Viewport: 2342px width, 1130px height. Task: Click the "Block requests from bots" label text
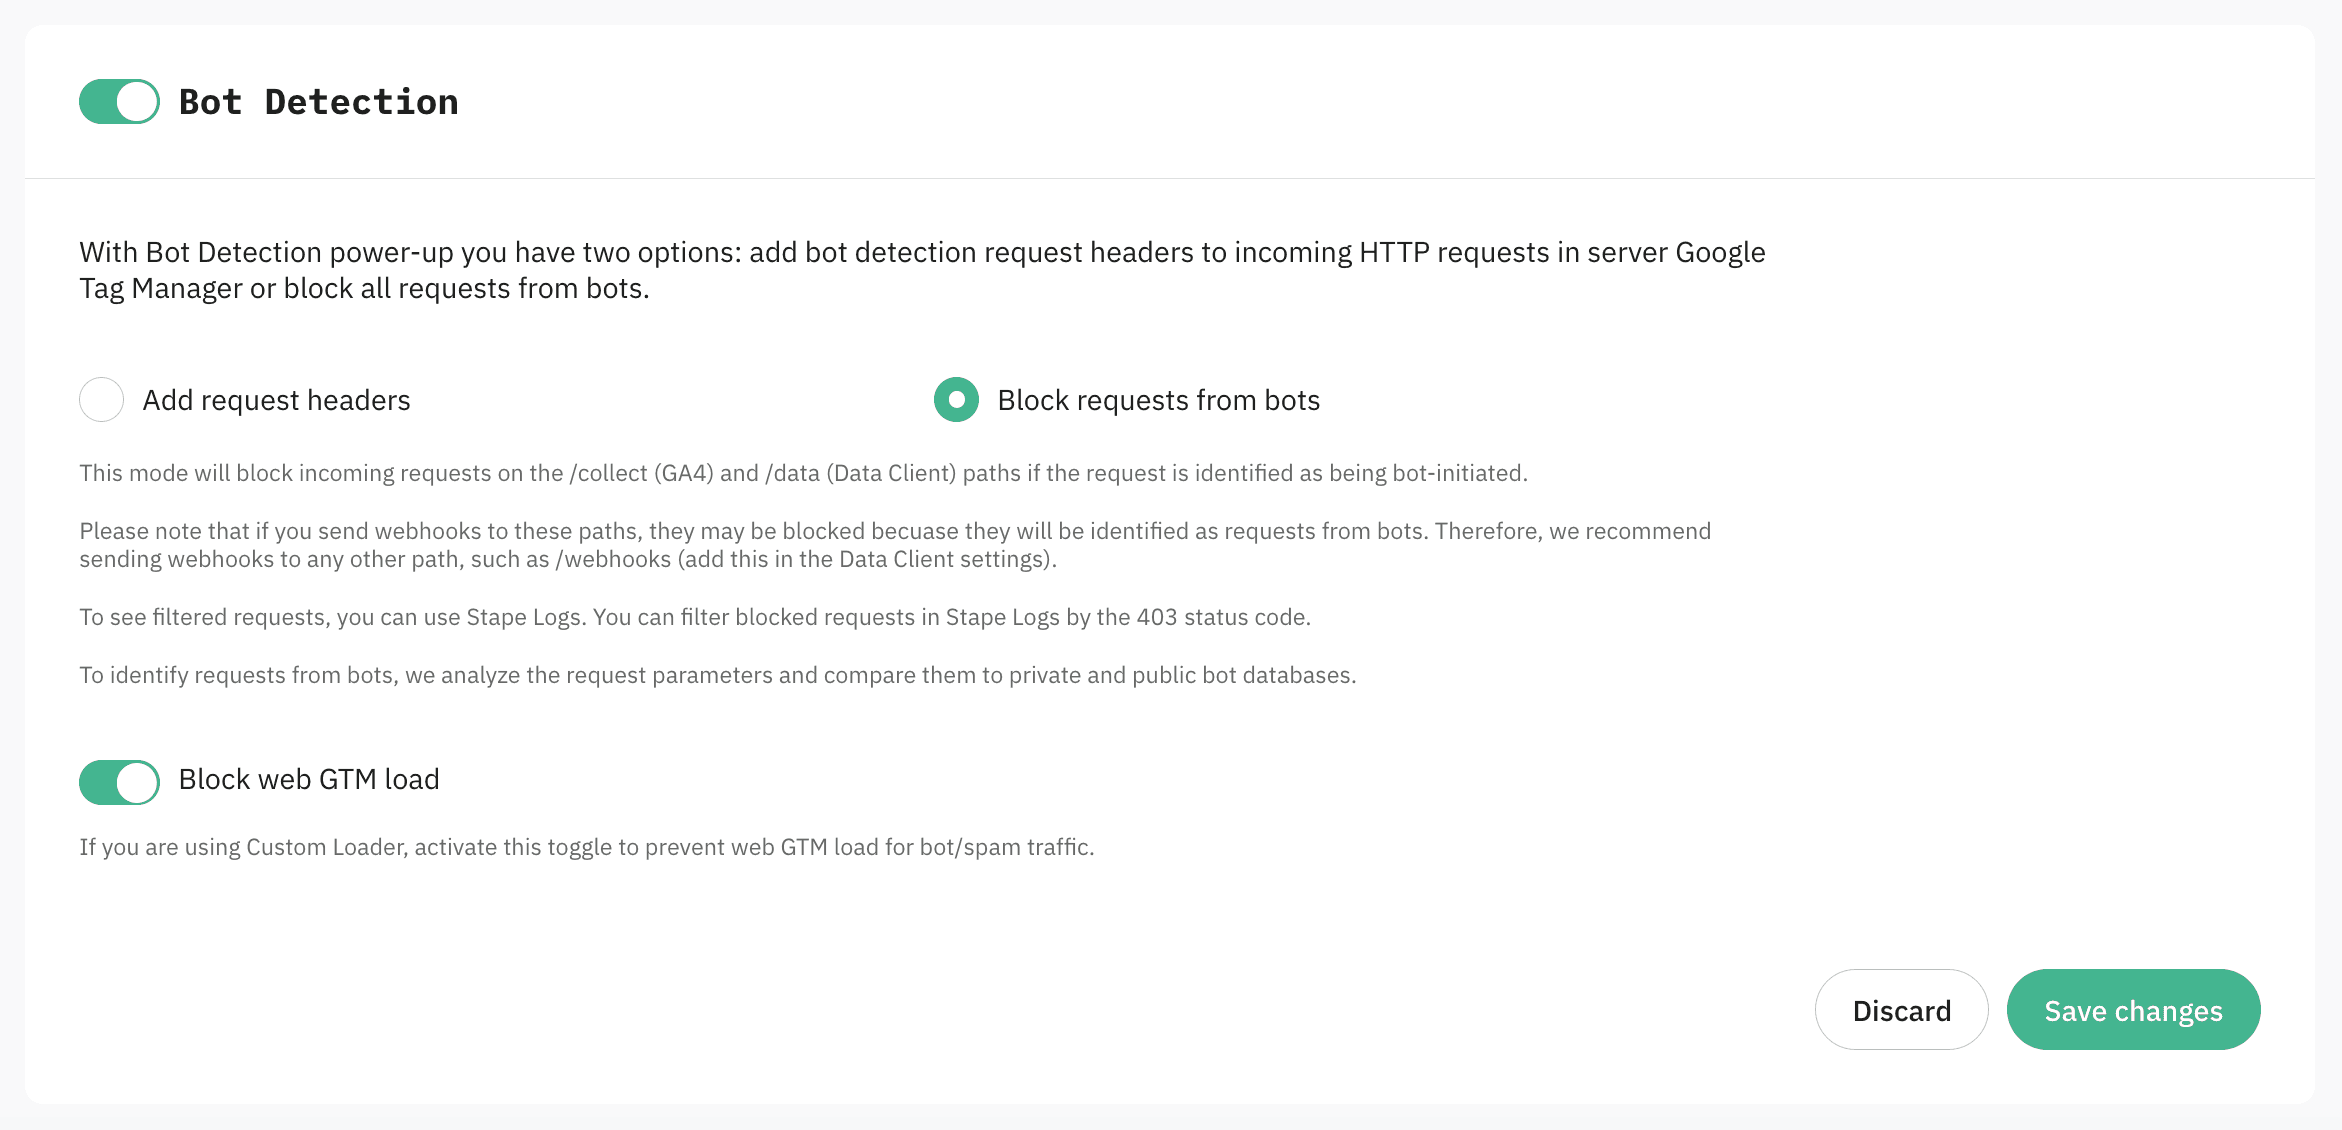[1158, 400]
